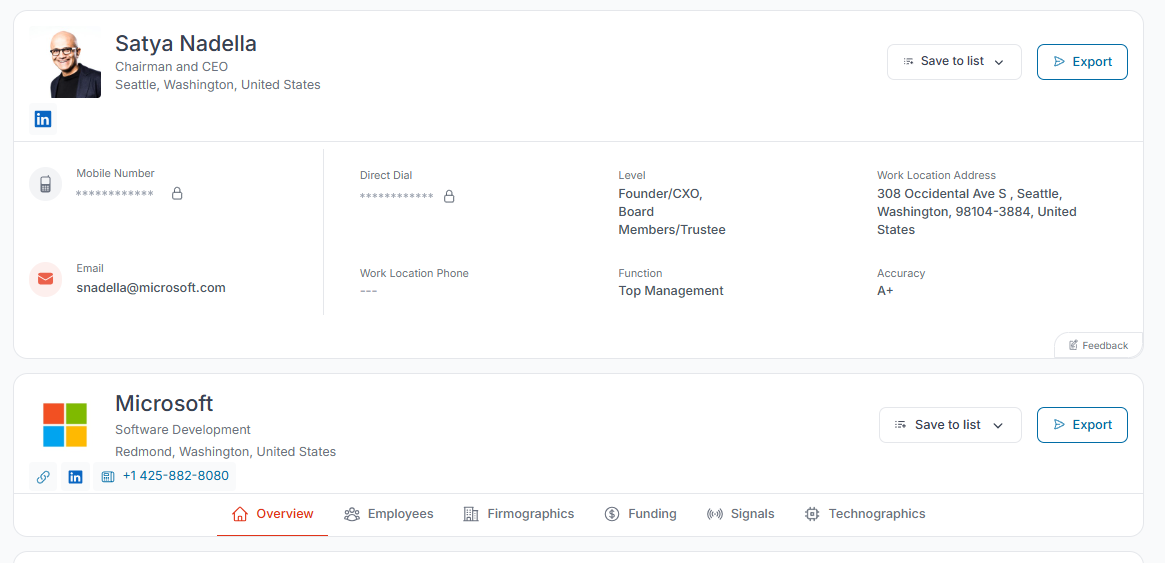
Task: Open the Feedback button
Action: 1098,345
